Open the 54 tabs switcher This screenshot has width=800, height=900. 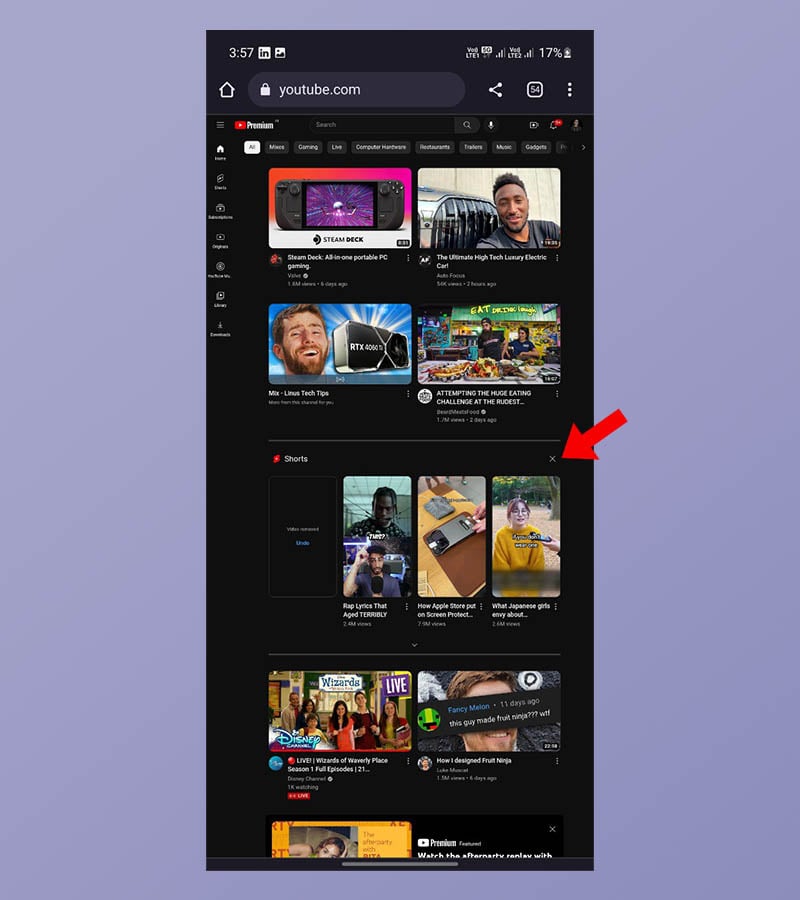point(535,90)
